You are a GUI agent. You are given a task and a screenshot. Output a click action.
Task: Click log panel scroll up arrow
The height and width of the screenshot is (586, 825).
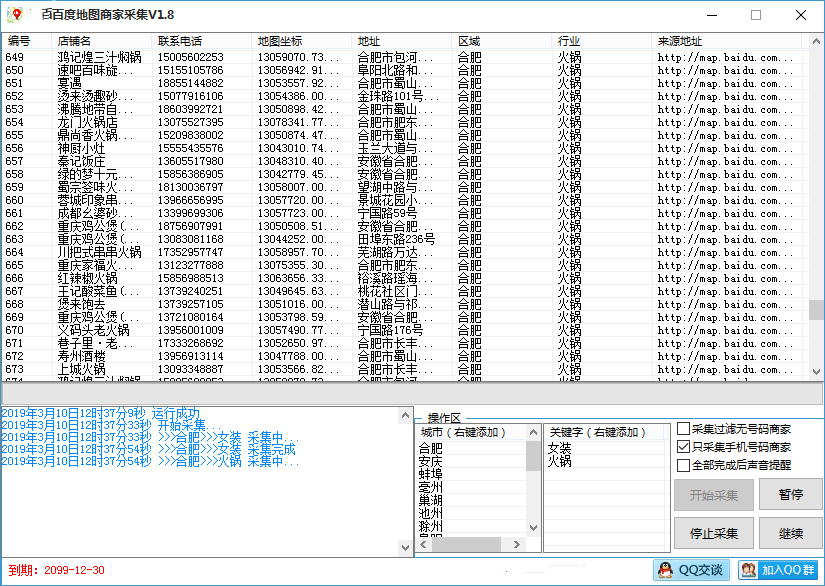405,416
